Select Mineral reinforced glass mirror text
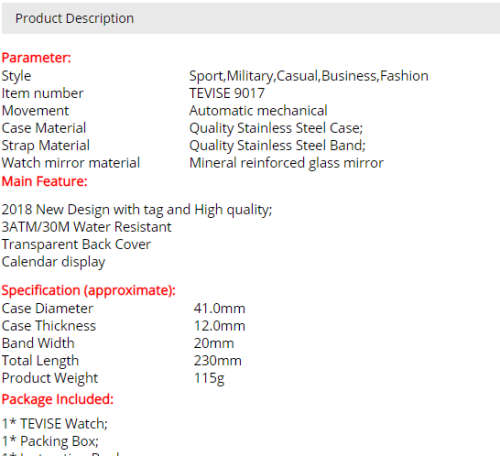Viewport: 500px width, 456px height. (286, 163)
